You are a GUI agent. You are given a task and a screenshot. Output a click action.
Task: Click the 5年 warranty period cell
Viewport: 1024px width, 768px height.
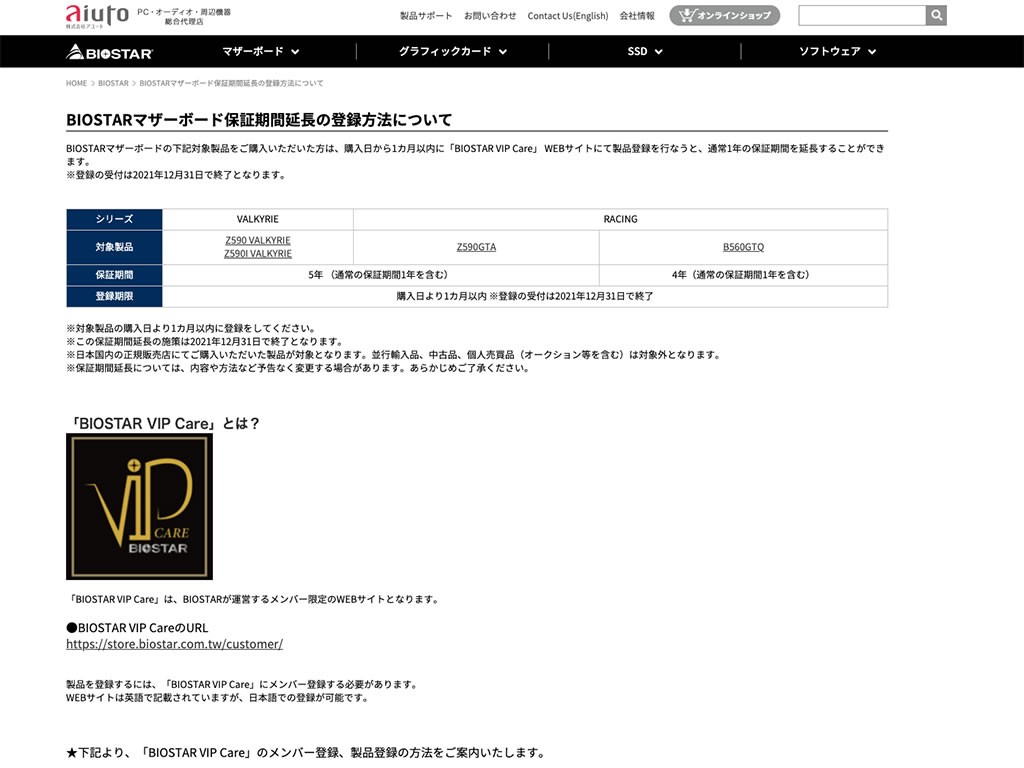point(381,275)
